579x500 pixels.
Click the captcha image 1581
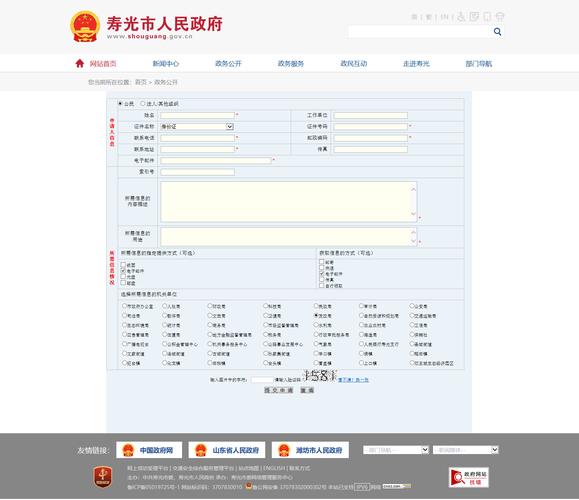pos(321,376)
